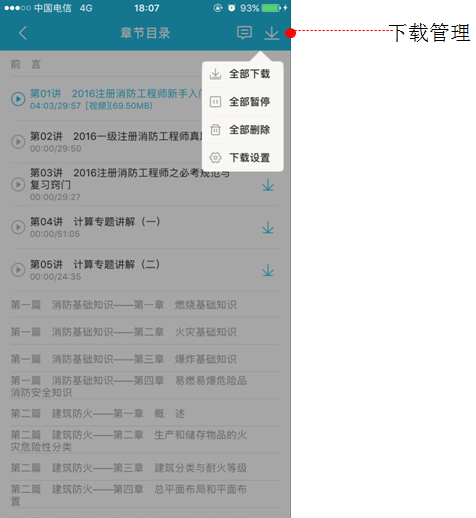Click the pause icon beside 全部暂停

[x=215, y=102]
